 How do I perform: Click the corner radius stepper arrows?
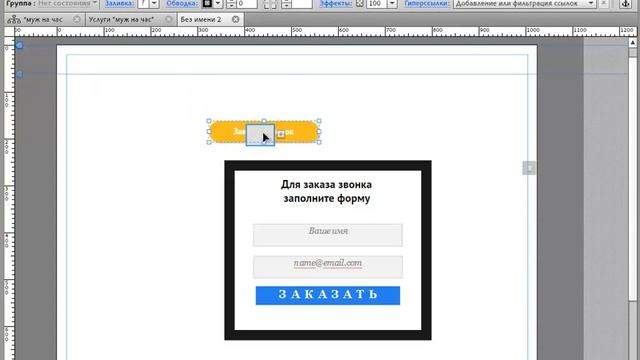[x=287, y=4]
